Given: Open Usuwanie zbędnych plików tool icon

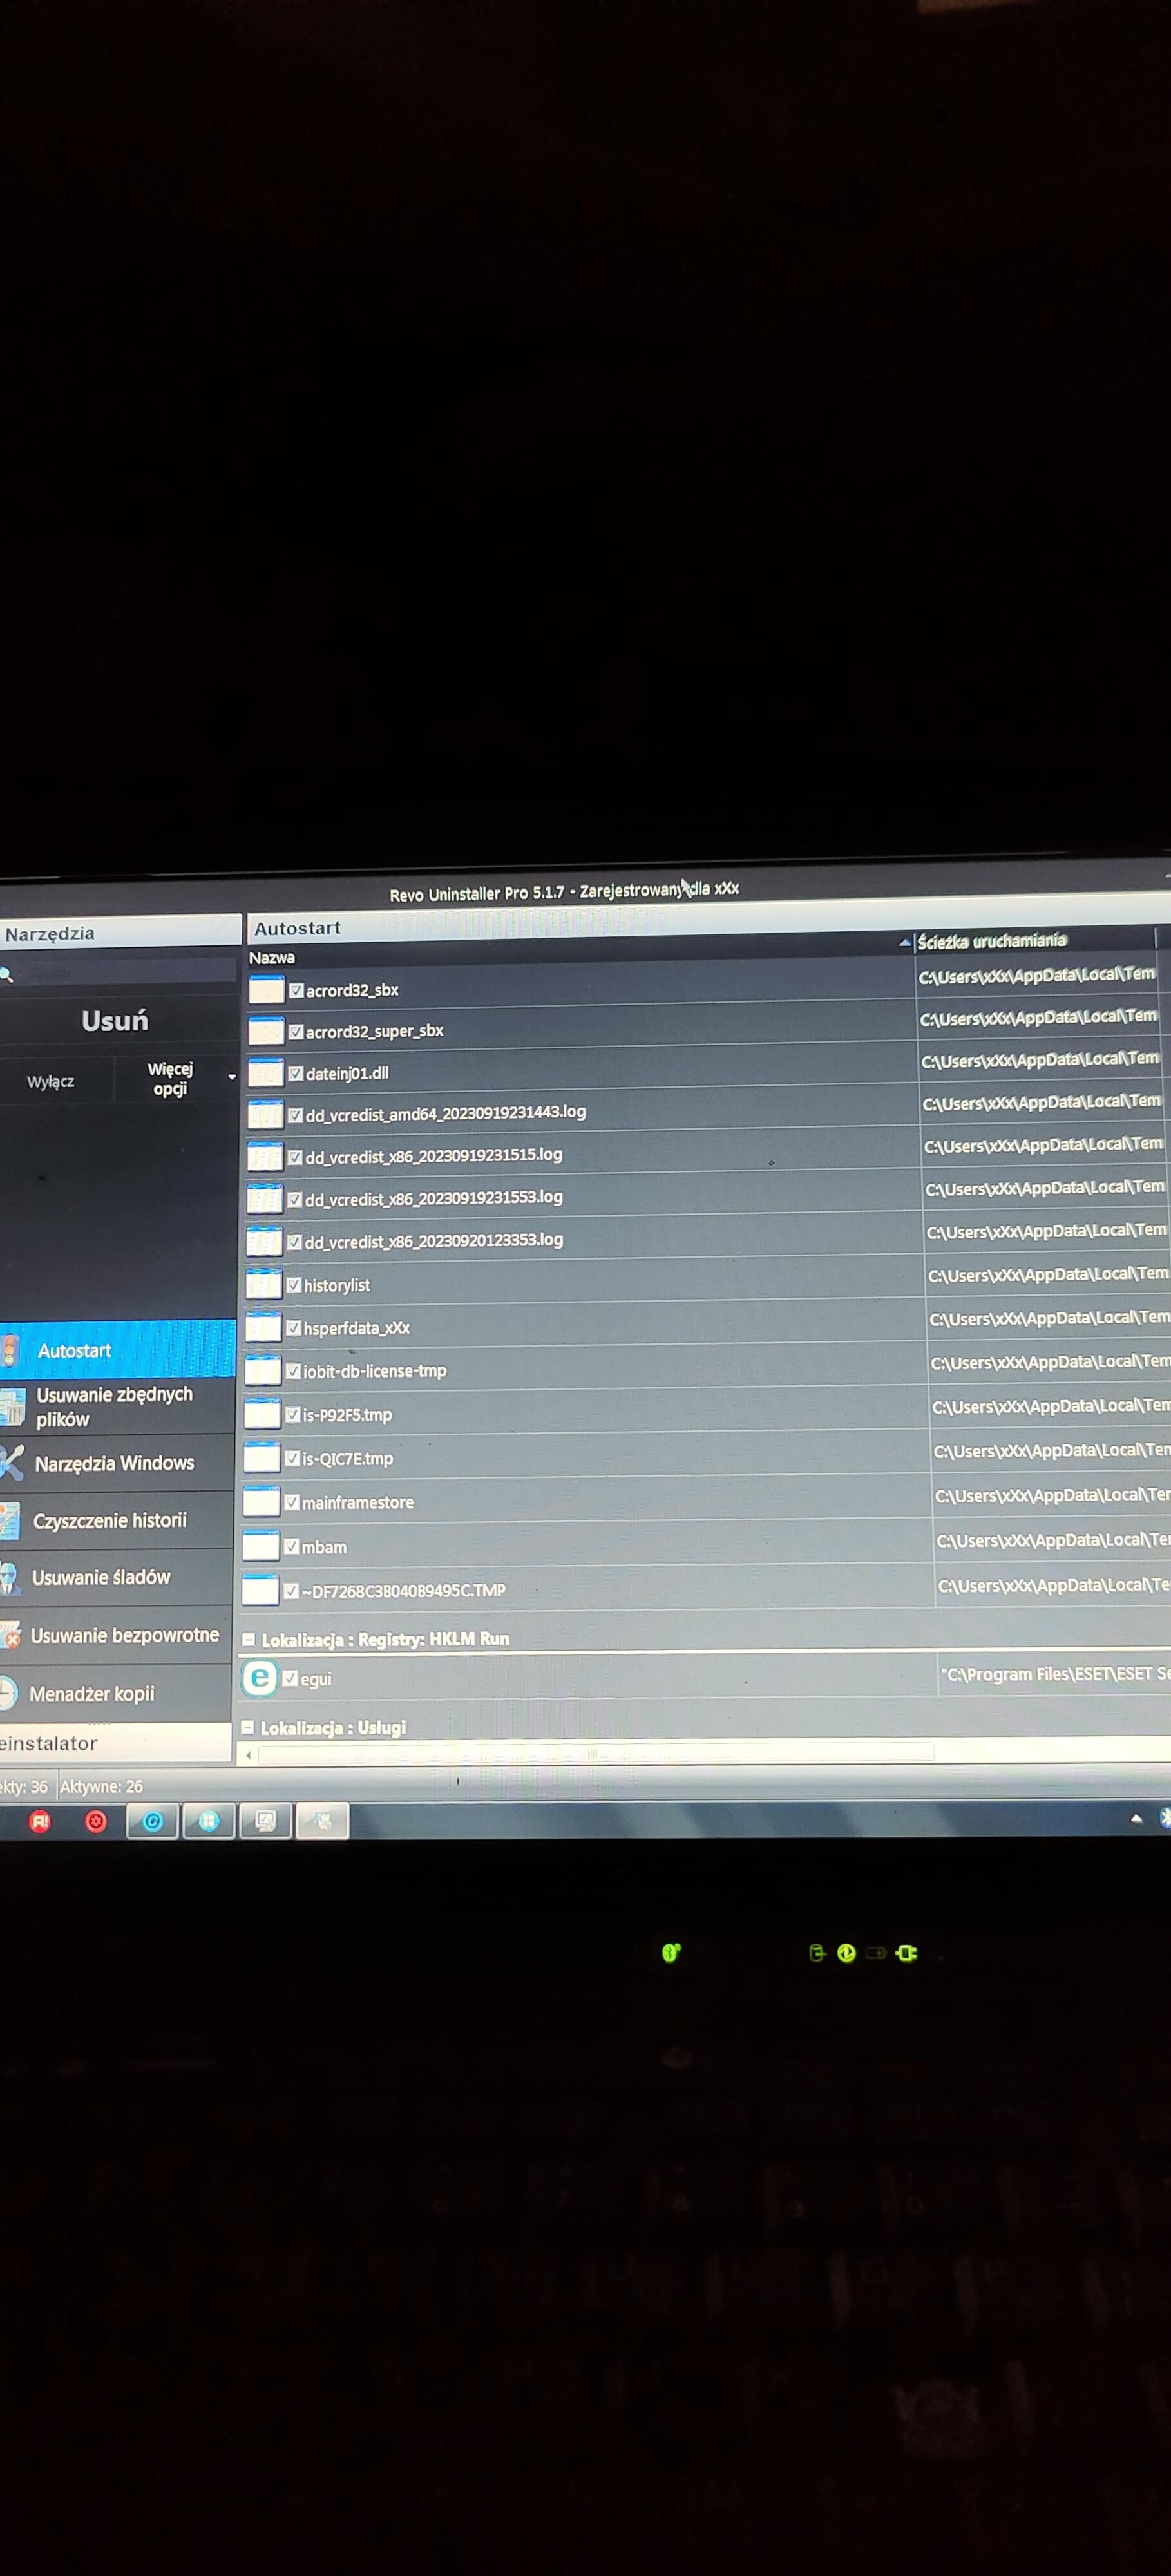Looking at the screenshot, I should (12, 1407).
